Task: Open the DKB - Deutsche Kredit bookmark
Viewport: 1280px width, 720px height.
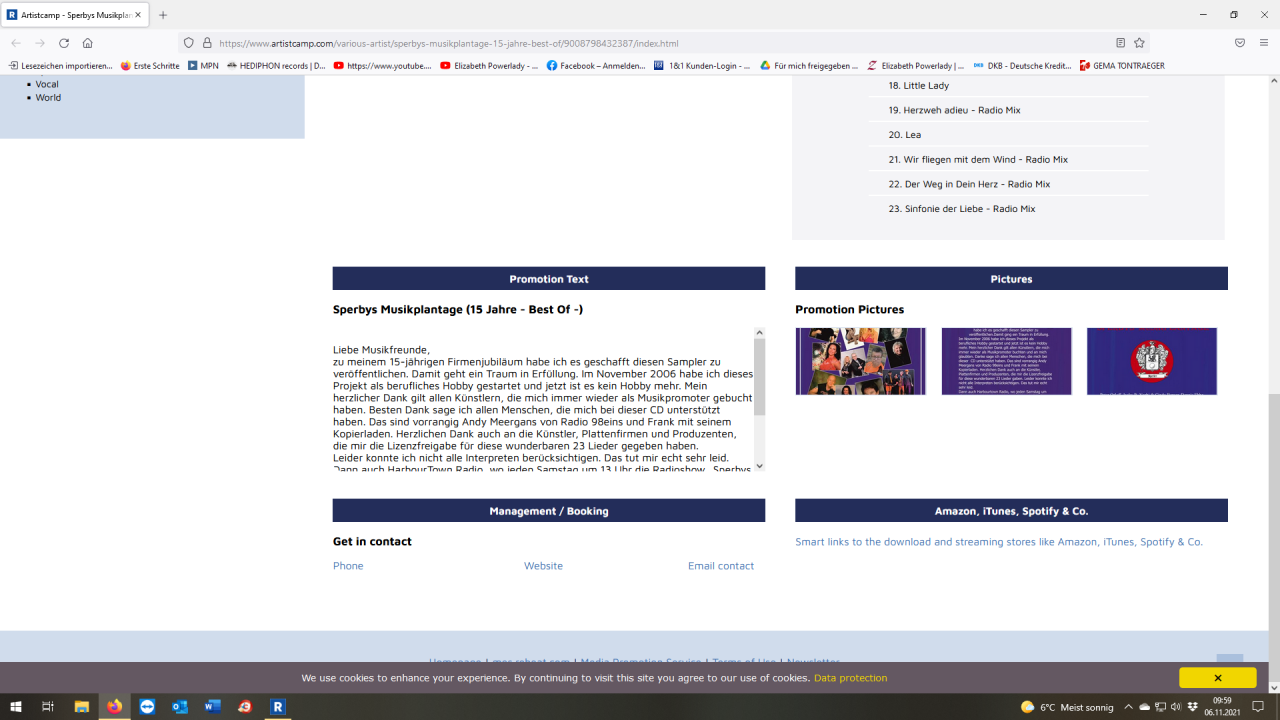Action: (1022, 66)
